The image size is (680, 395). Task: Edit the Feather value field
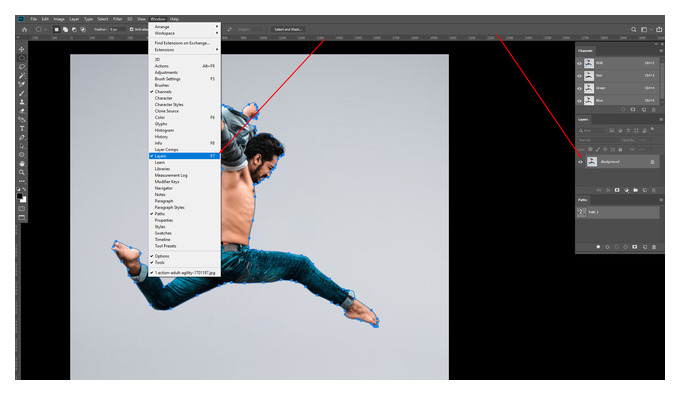(x=117, y=29)
